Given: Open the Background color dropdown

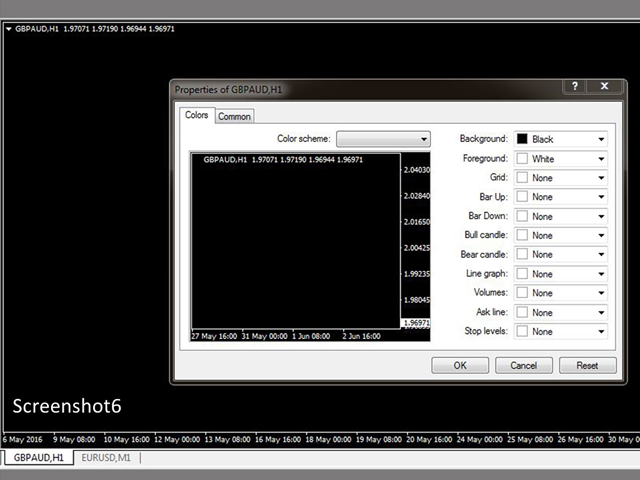Looking at the screenshot, I should click(560, 140).
